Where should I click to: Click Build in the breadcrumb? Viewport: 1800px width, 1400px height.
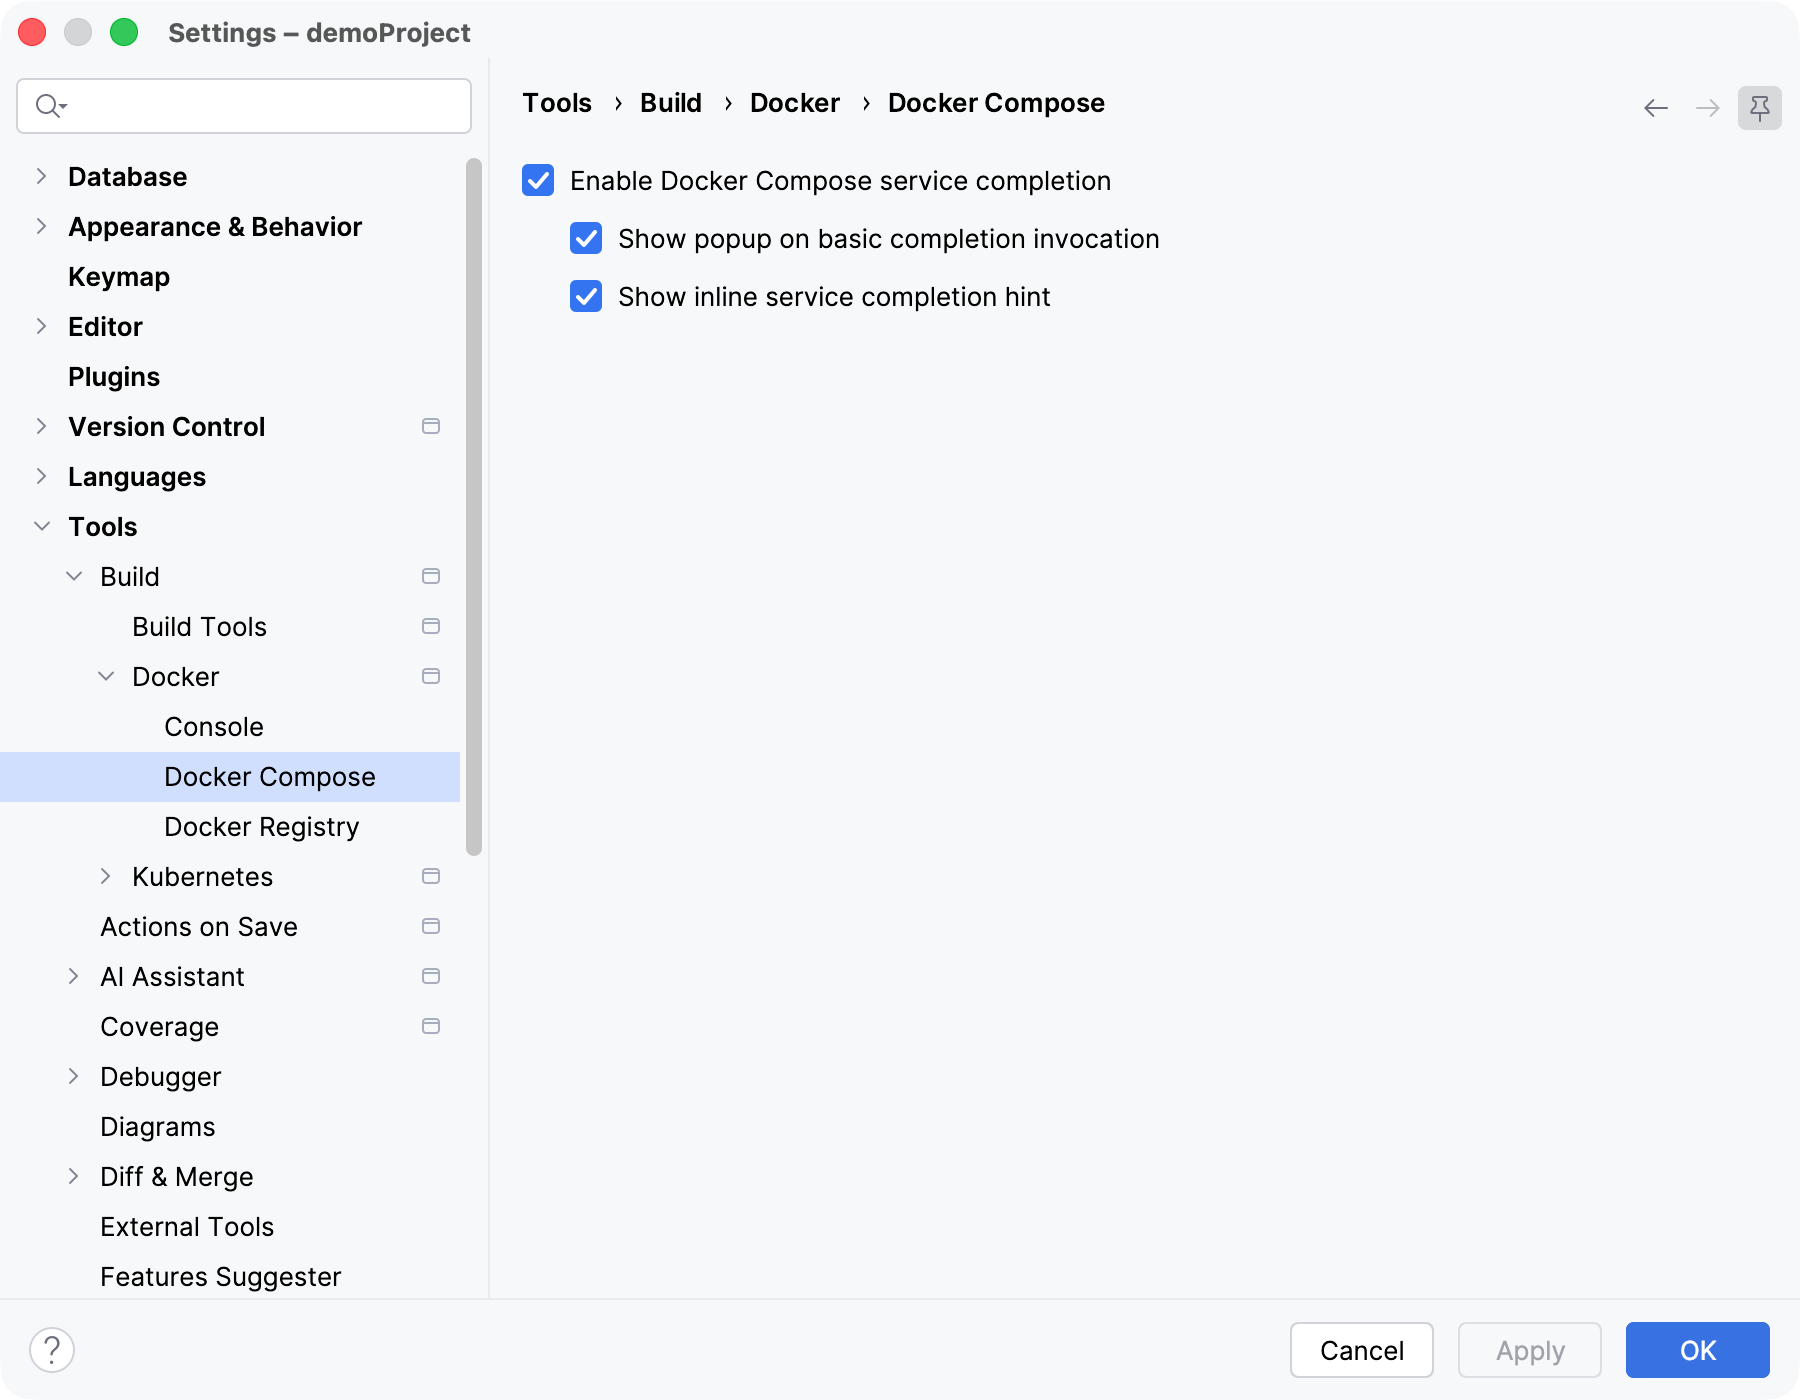tap(671, 103)
